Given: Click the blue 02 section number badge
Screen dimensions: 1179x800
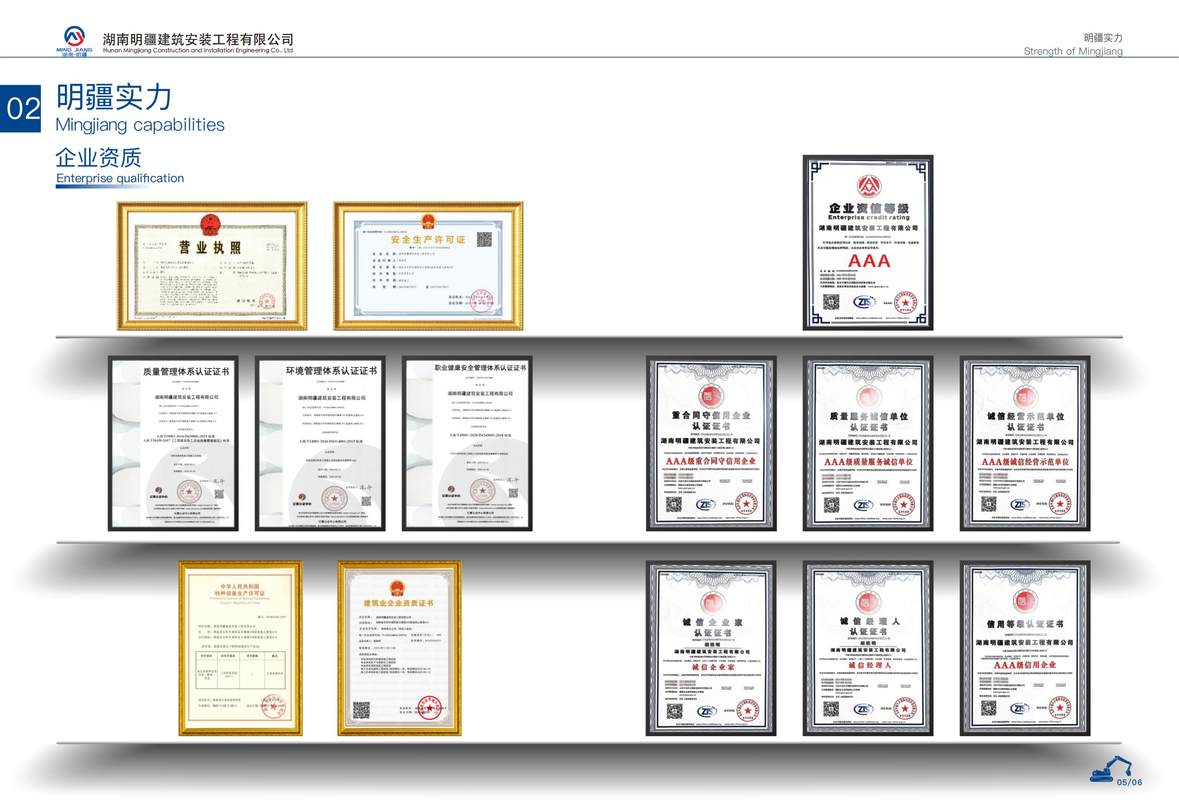Looking at the screenshot, I should coord(22,109).
